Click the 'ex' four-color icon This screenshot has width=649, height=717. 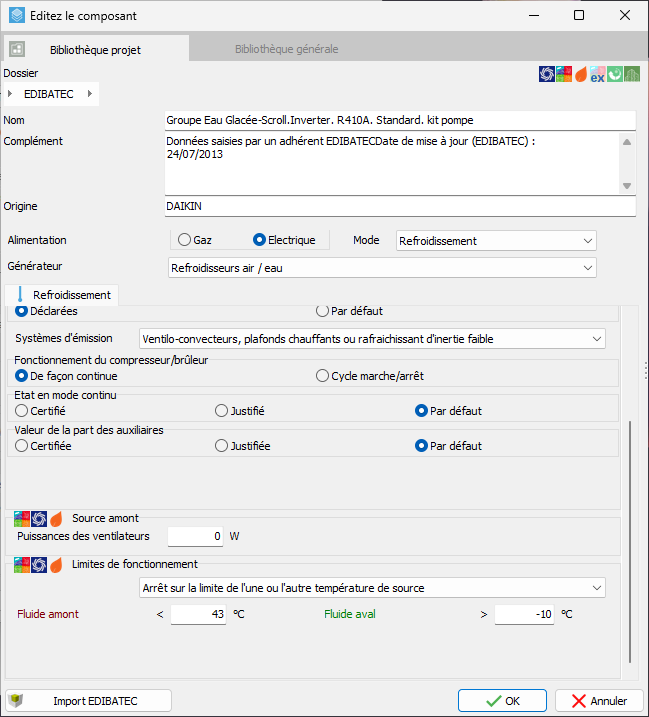point(597,74)
